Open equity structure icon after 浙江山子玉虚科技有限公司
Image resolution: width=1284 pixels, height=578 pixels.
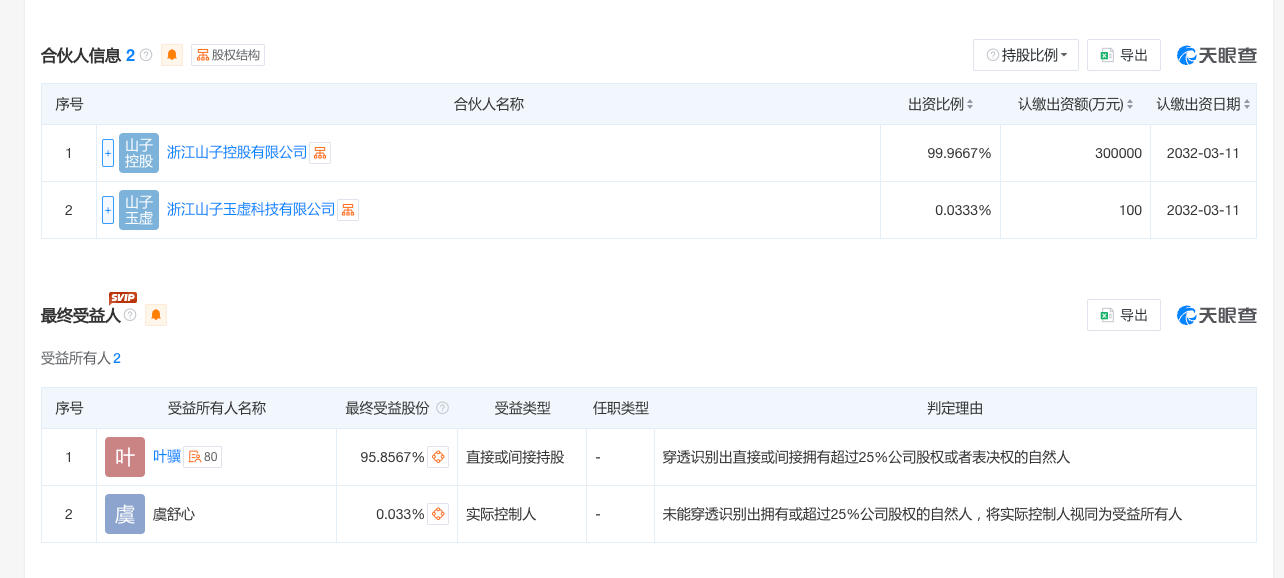(x=348, y=210)
